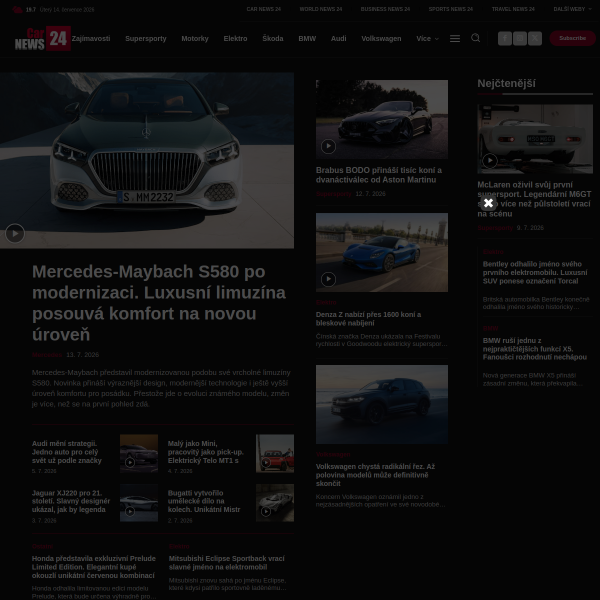The image size is (600, 600).
Task: Click Ostatní tag above Honda headline
Action: pyautogui.click(x=42, y=546)
